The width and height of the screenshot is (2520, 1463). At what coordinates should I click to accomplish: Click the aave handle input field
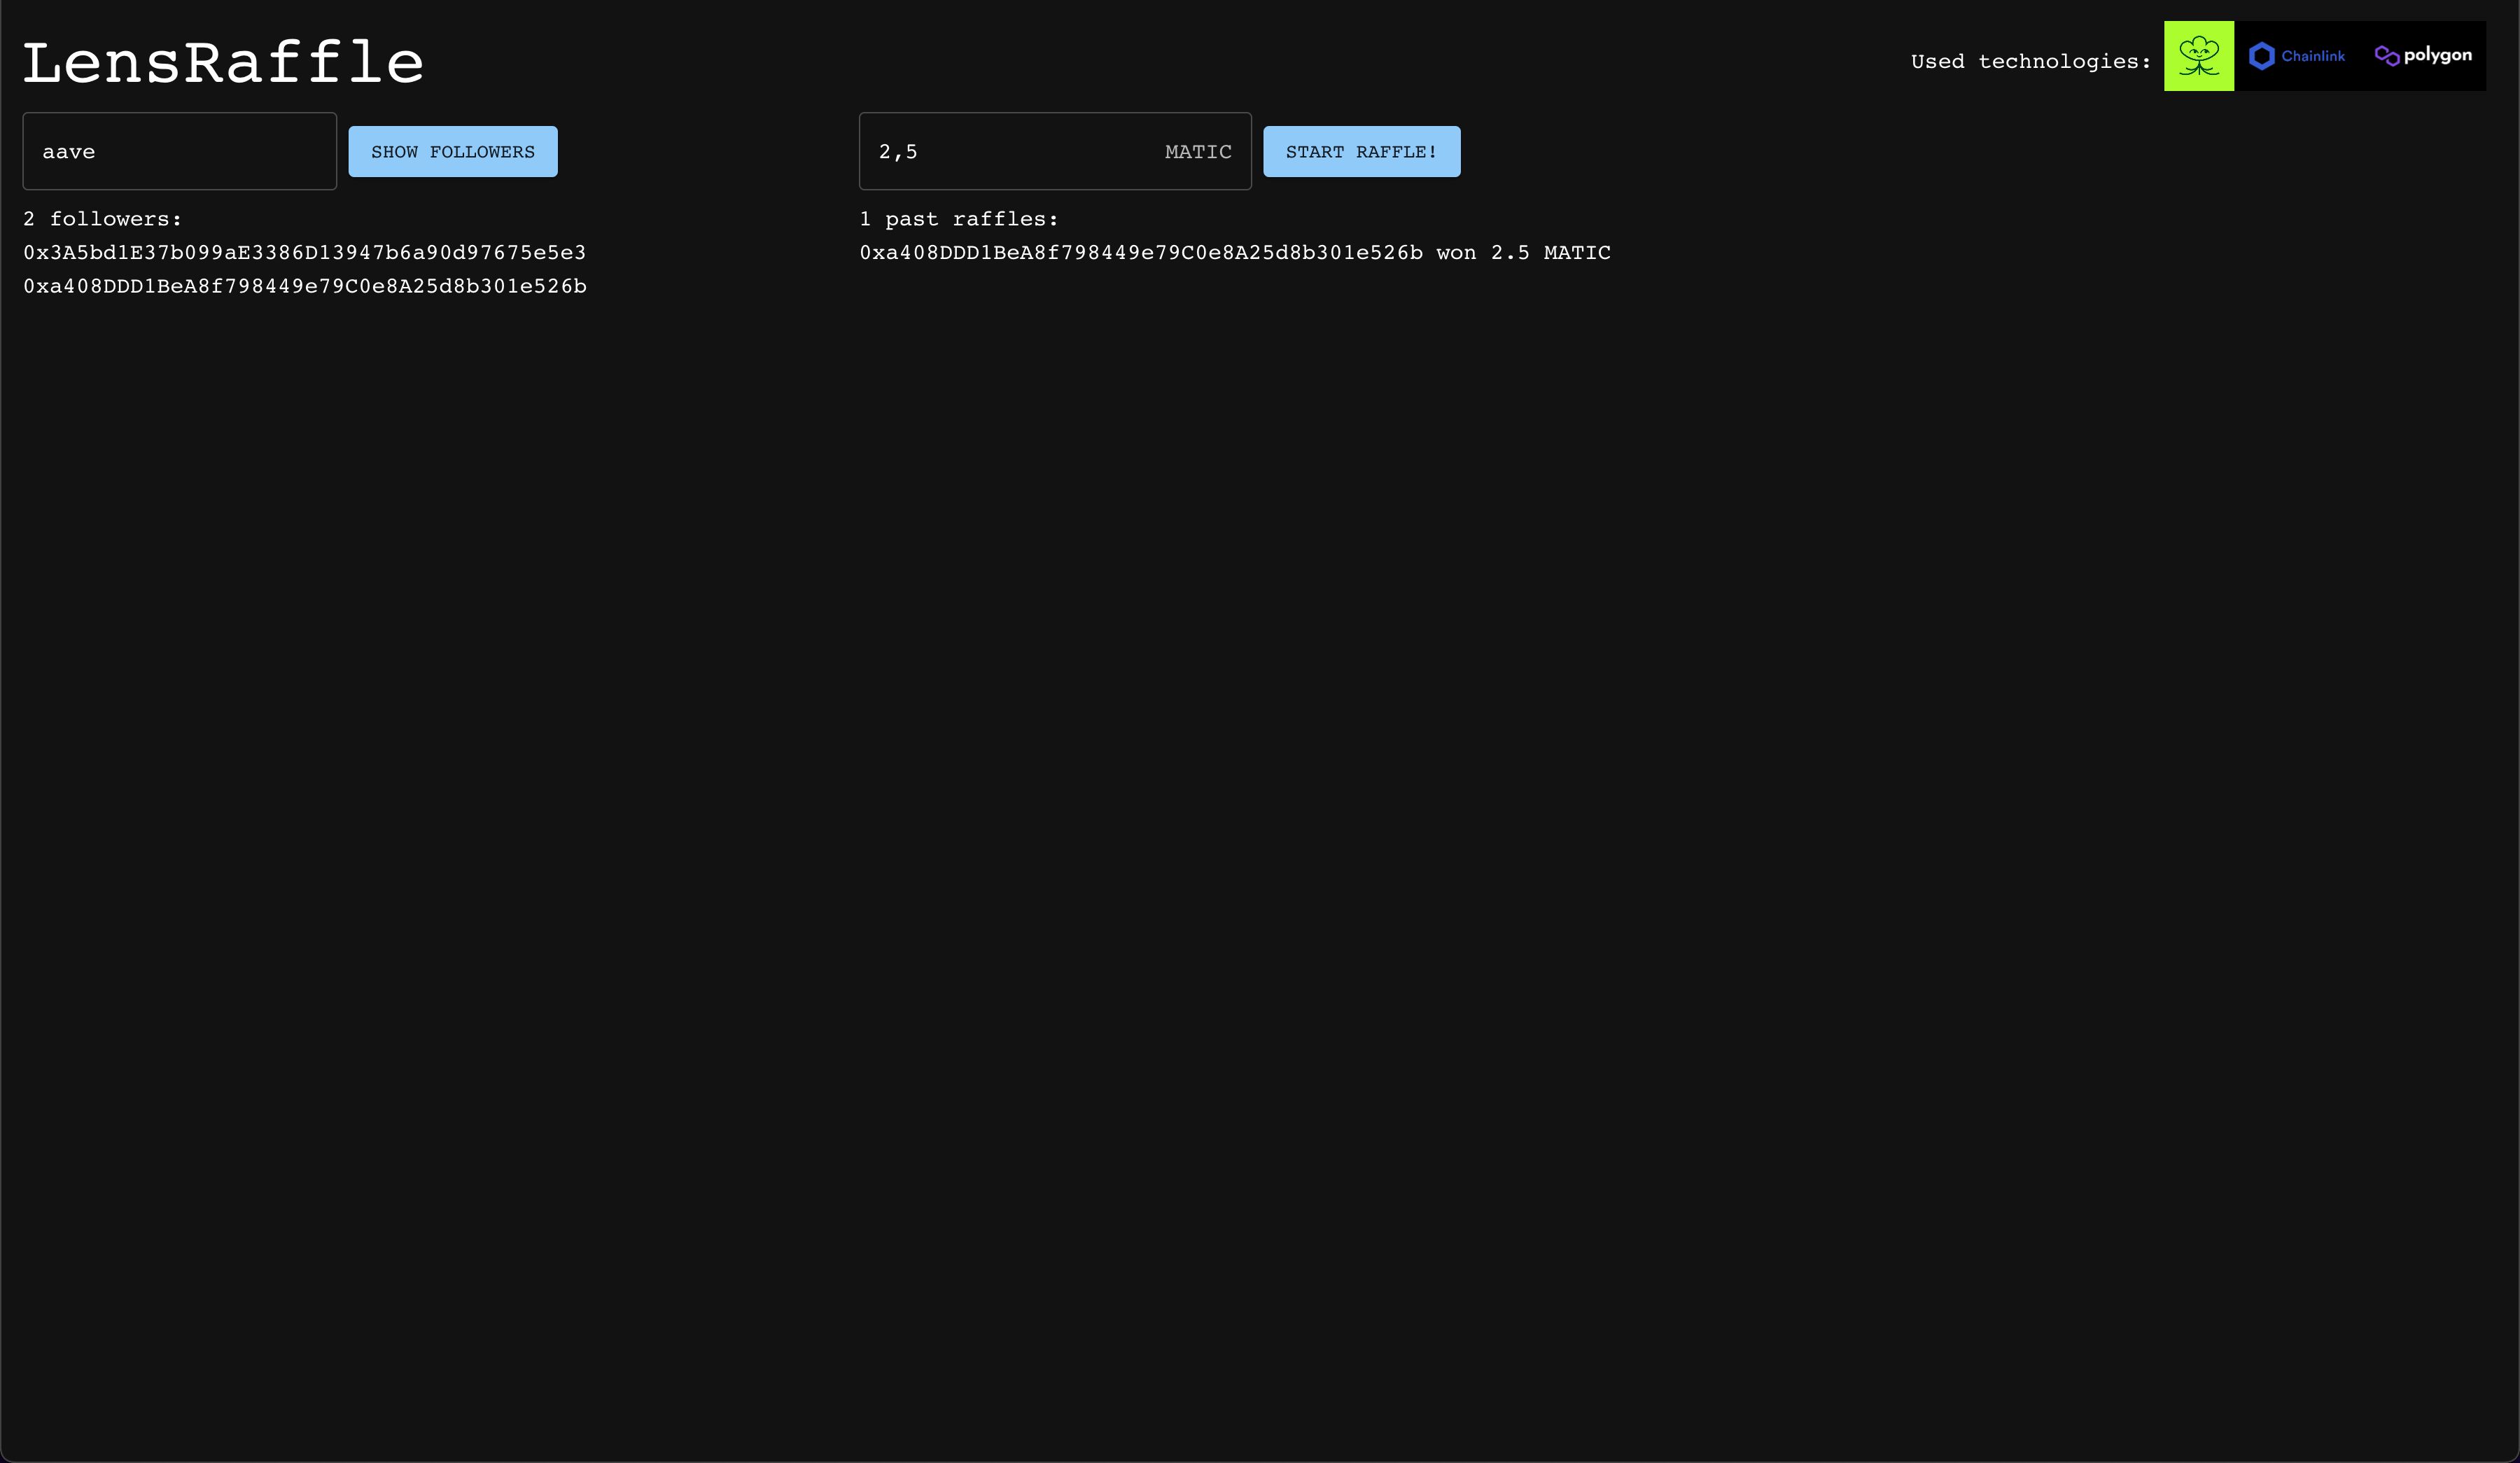click(179, 151)
